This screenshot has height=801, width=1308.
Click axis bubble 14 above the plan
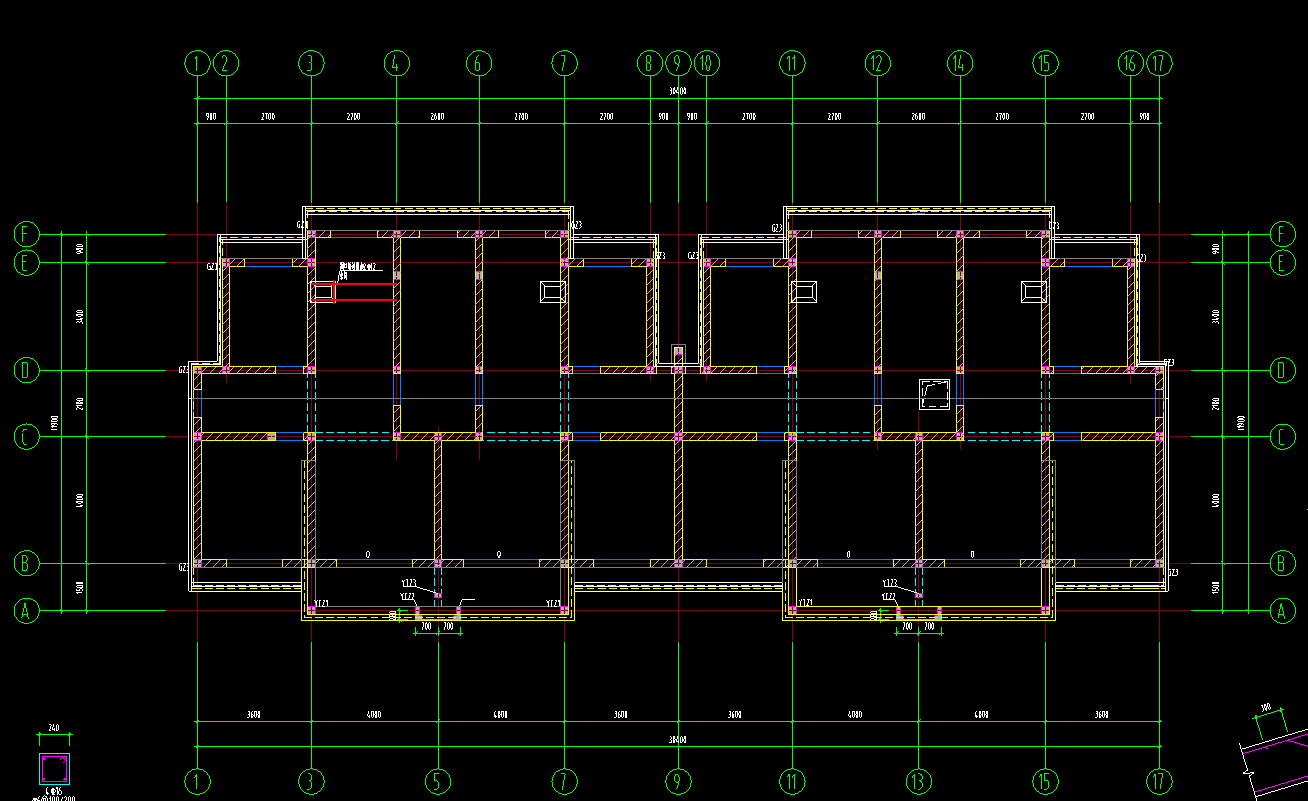tap(959, 64)
